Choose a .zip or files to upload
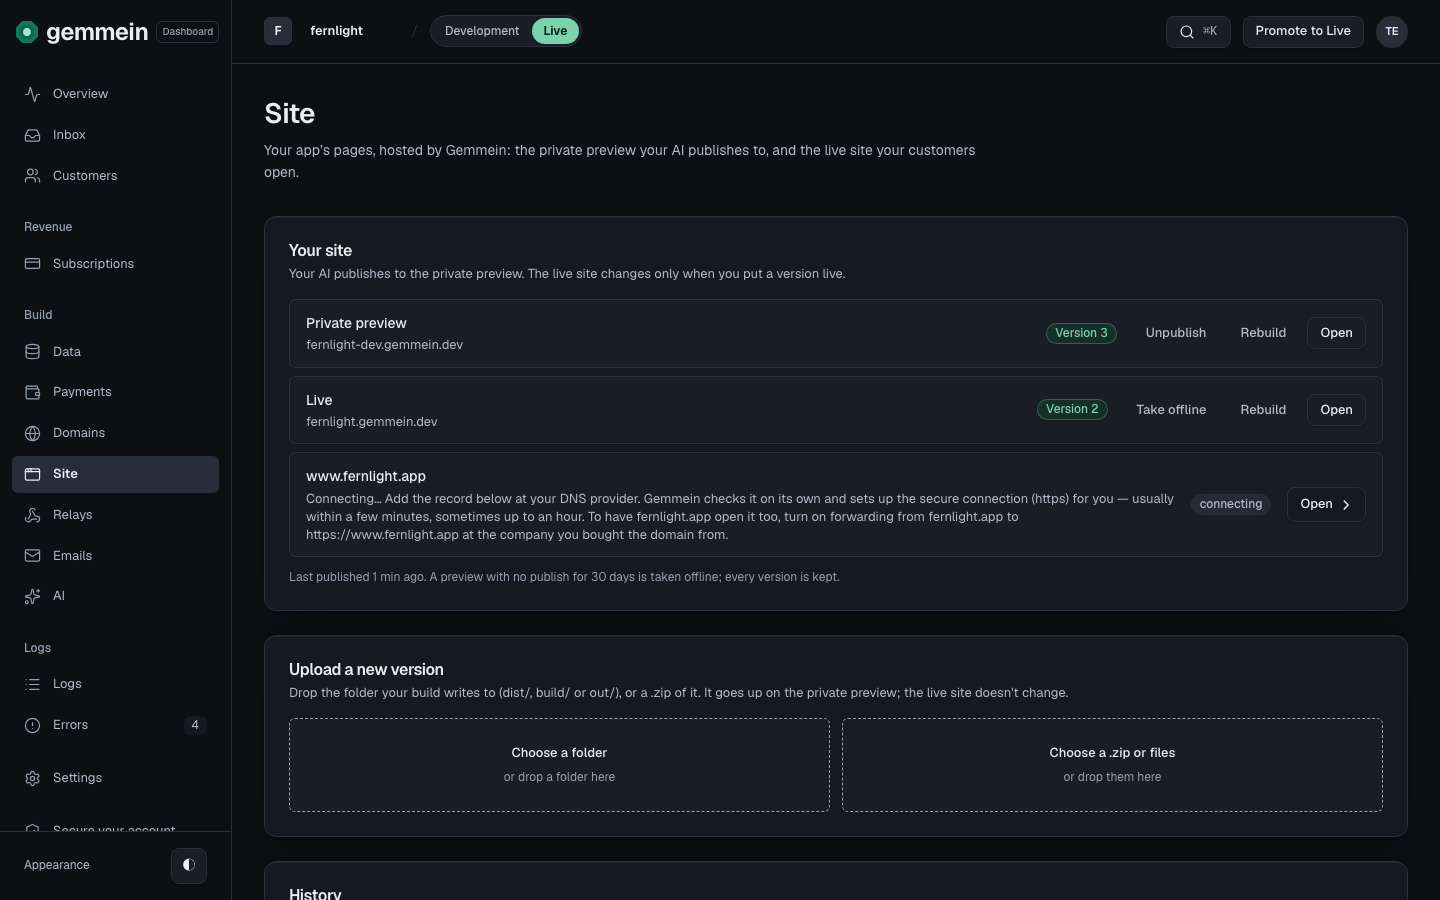 1112,765
